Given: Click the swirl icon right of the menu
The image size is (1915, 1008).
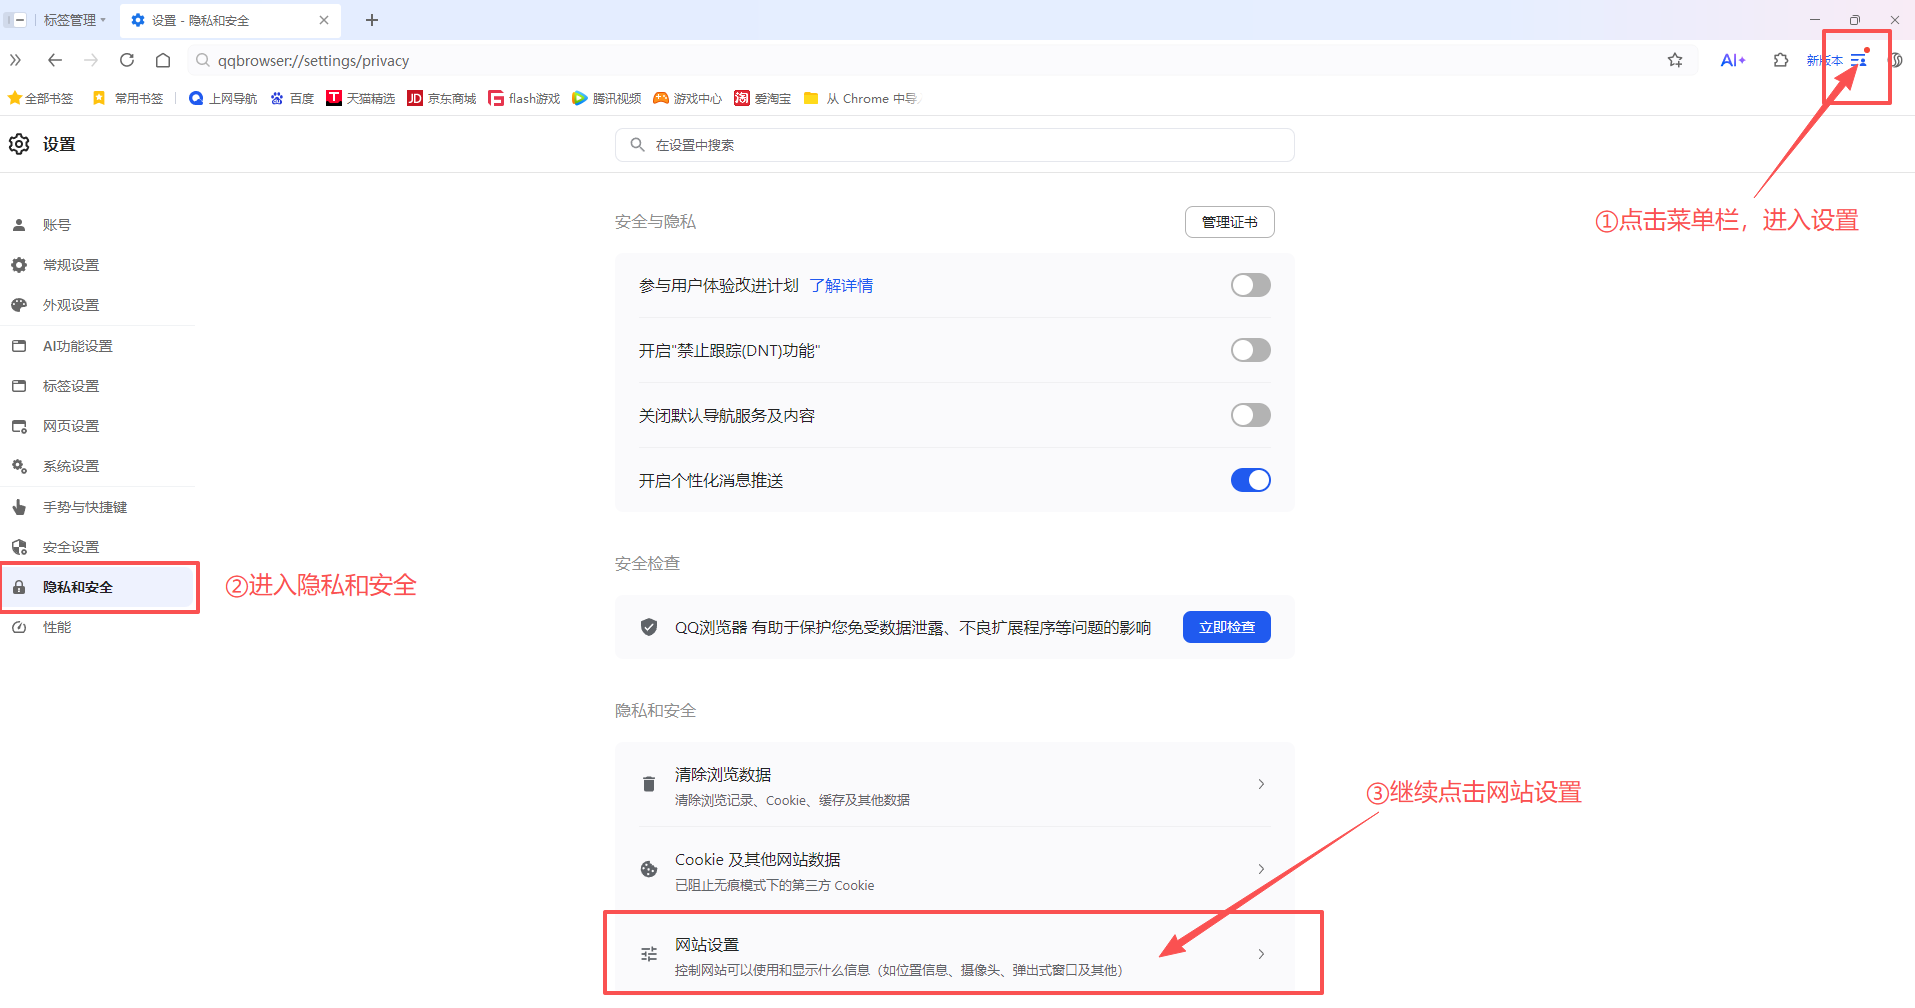Looking at the screenshot, I should click(1895, 60).
